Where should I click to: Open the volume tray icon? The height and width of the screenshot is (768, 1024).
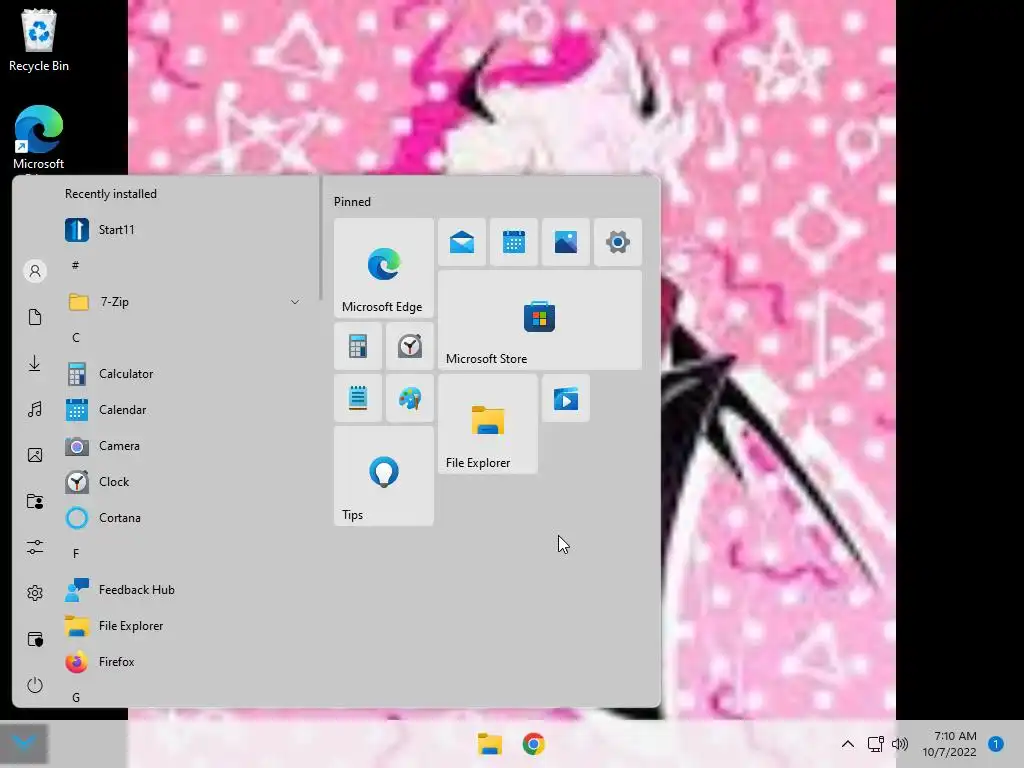(x=900, y=744)
